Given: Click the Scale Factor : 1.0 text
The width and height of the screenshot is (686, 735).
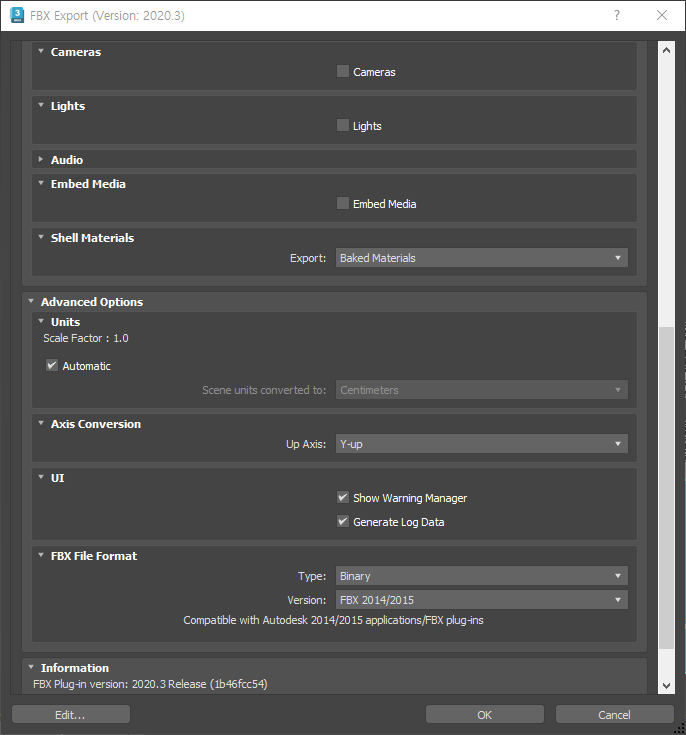Looking at the screenshot, I should pos(86,338).
